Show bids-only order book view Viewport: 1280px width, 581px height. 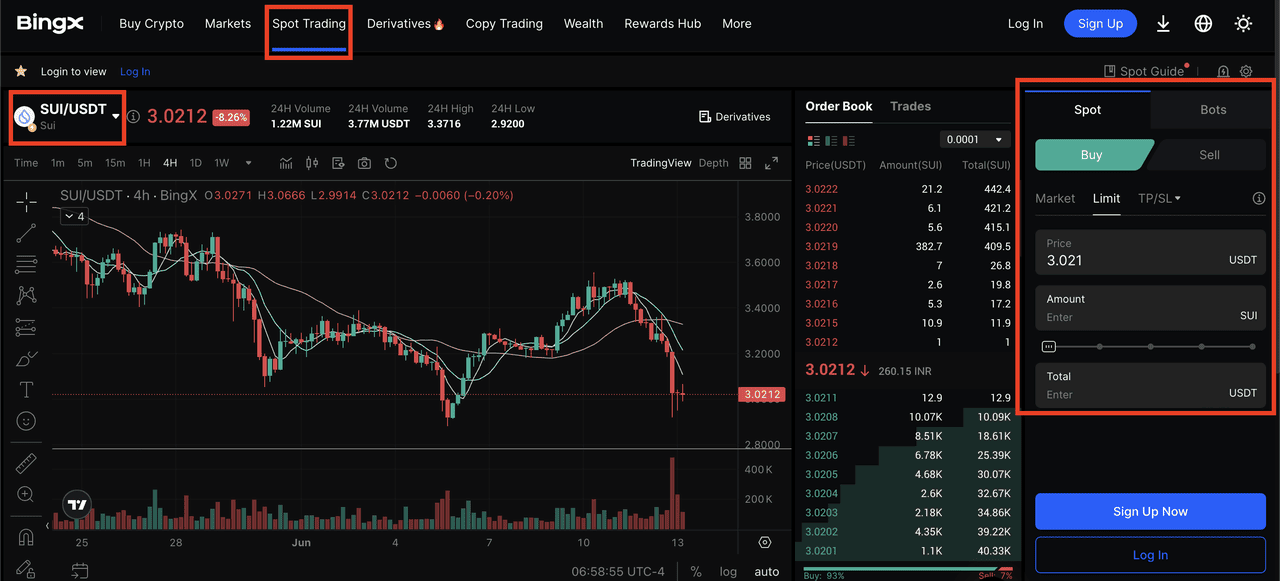click(x=832, y=140)
